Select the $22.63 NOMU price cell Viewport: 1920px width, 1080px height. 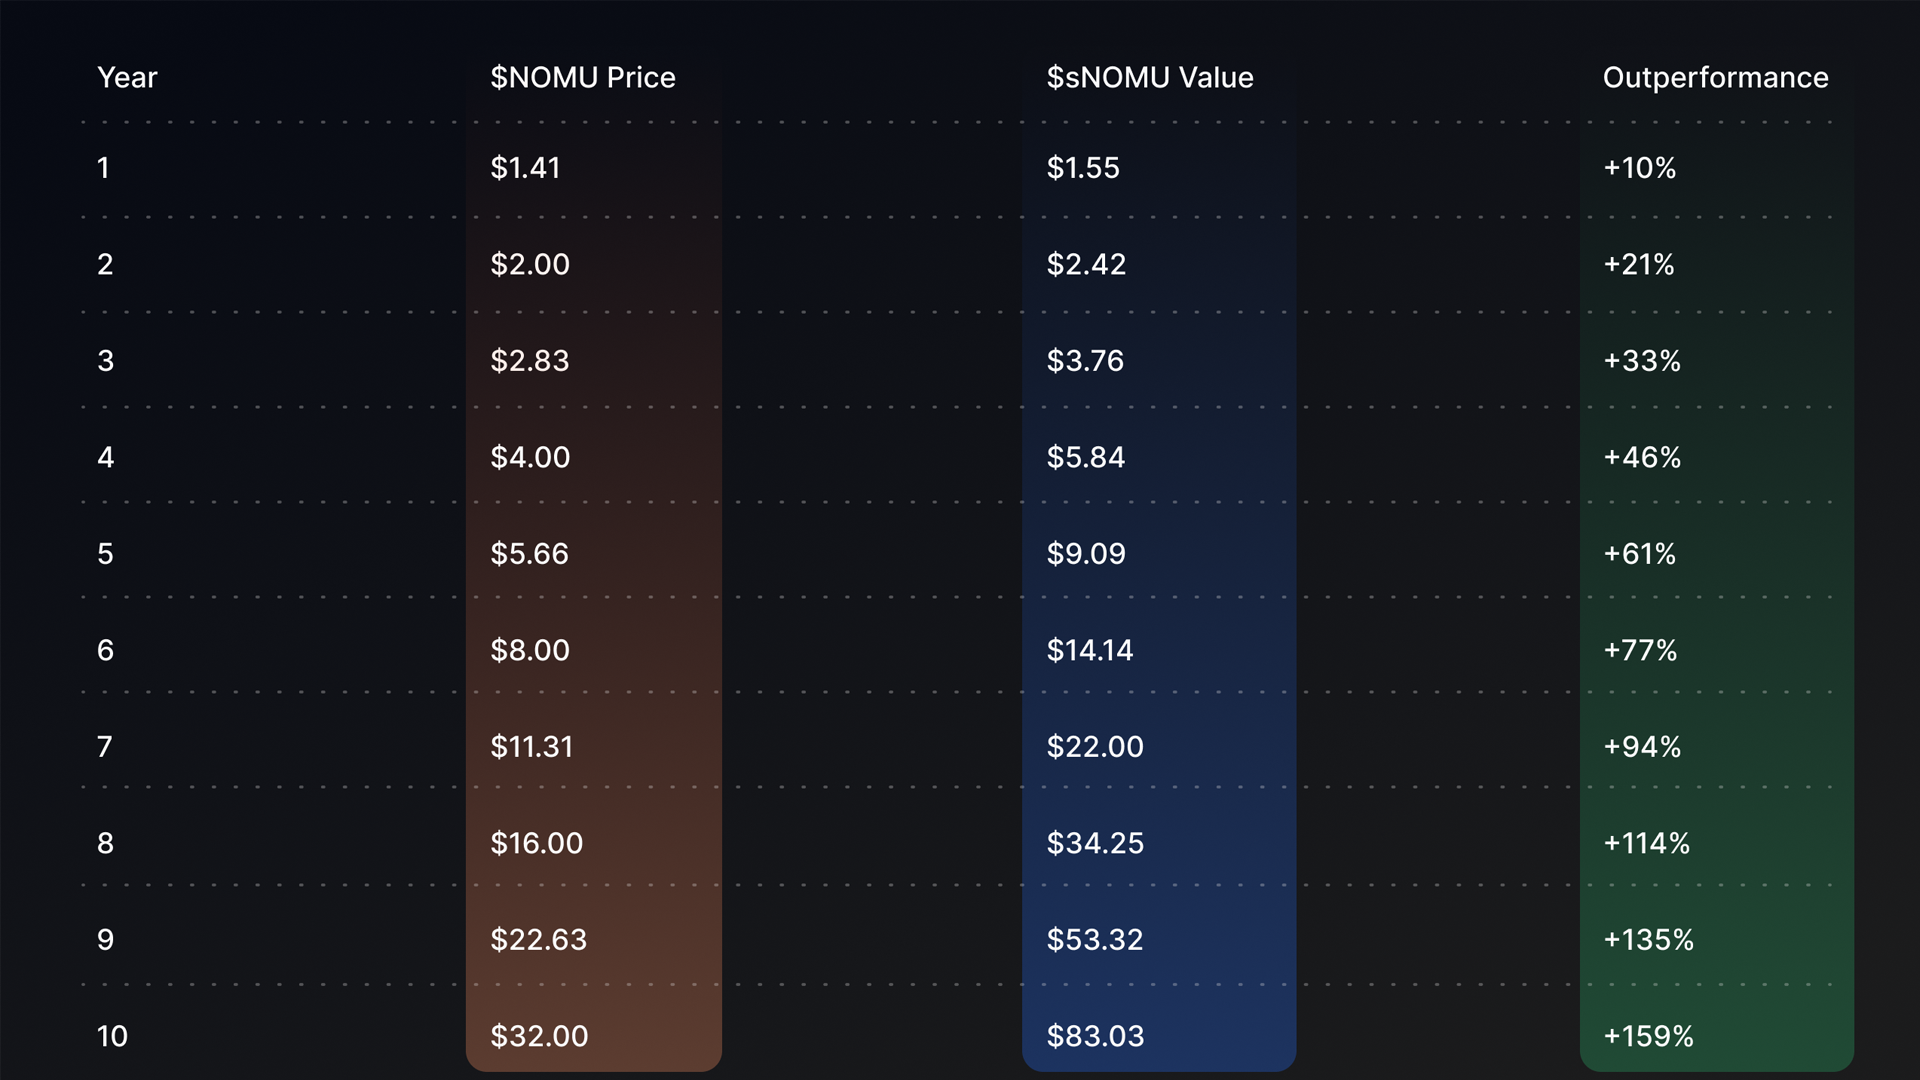(x=538, y=940)
